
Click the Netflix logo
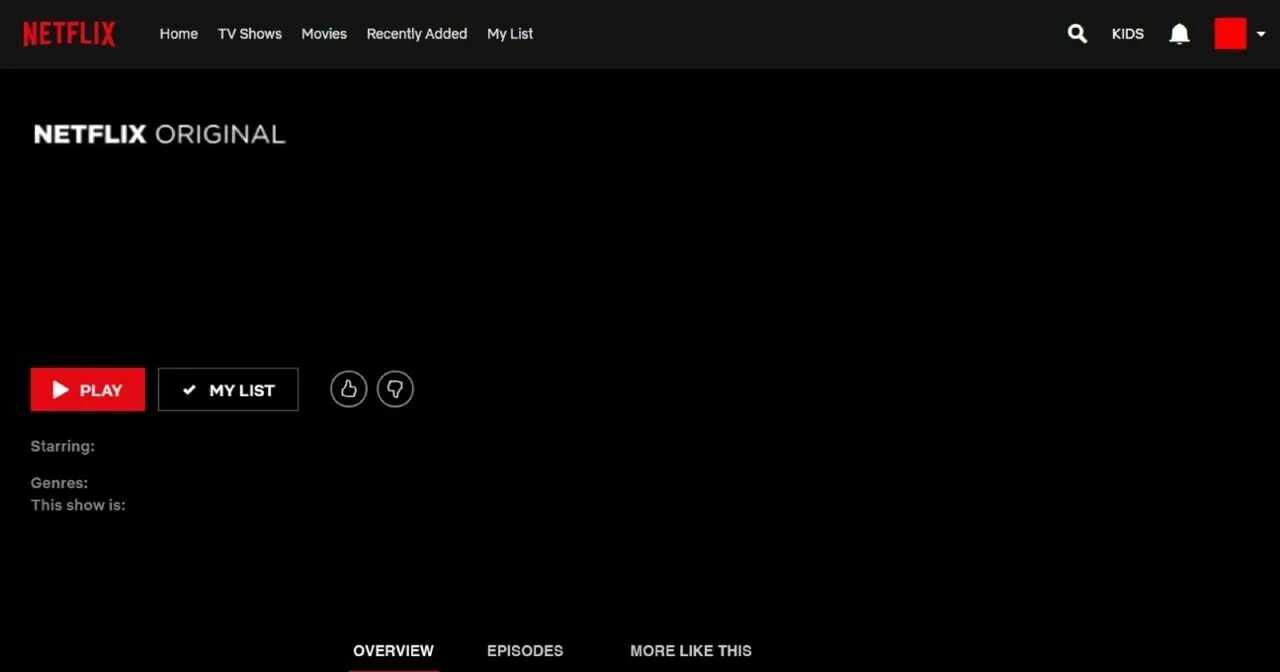(70, 34)
